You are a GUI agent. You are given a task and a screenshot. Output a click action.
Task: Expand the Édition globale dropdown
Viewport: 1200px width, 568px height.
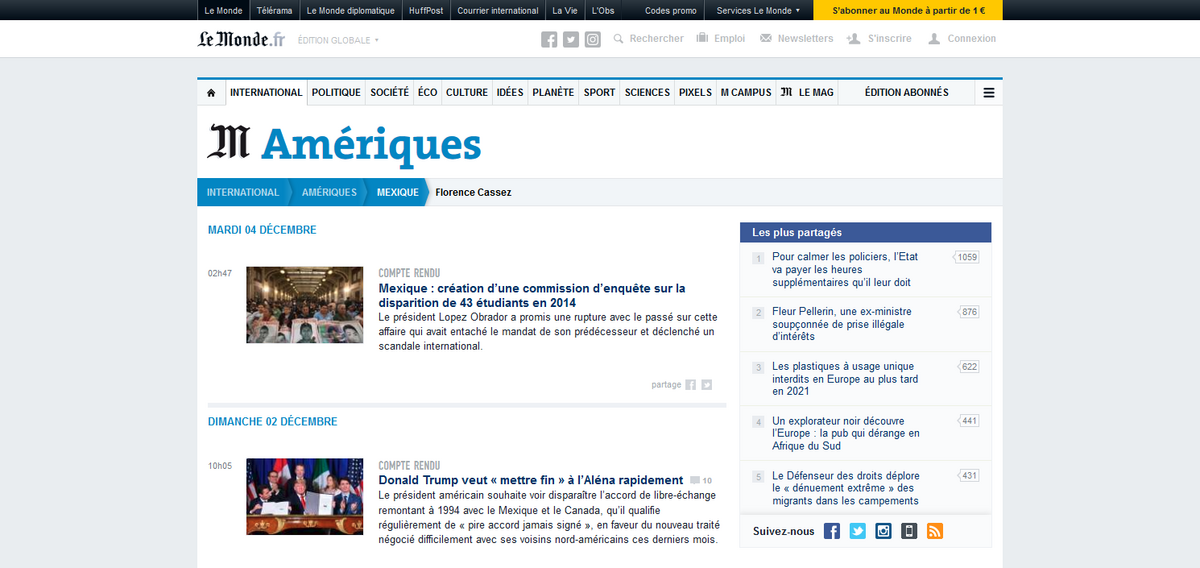pyautogui.click(x=339, y=40)
